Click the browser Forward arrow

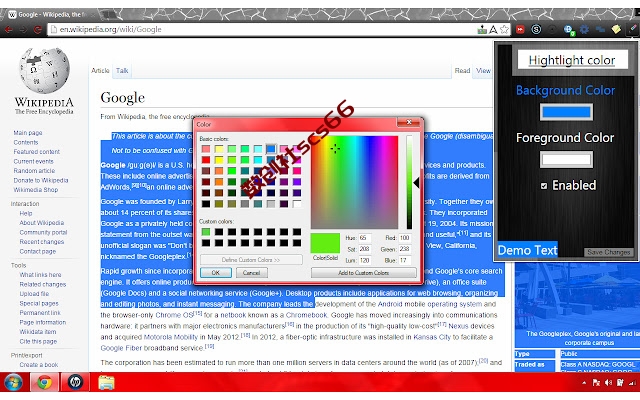(x=23, y=29)
